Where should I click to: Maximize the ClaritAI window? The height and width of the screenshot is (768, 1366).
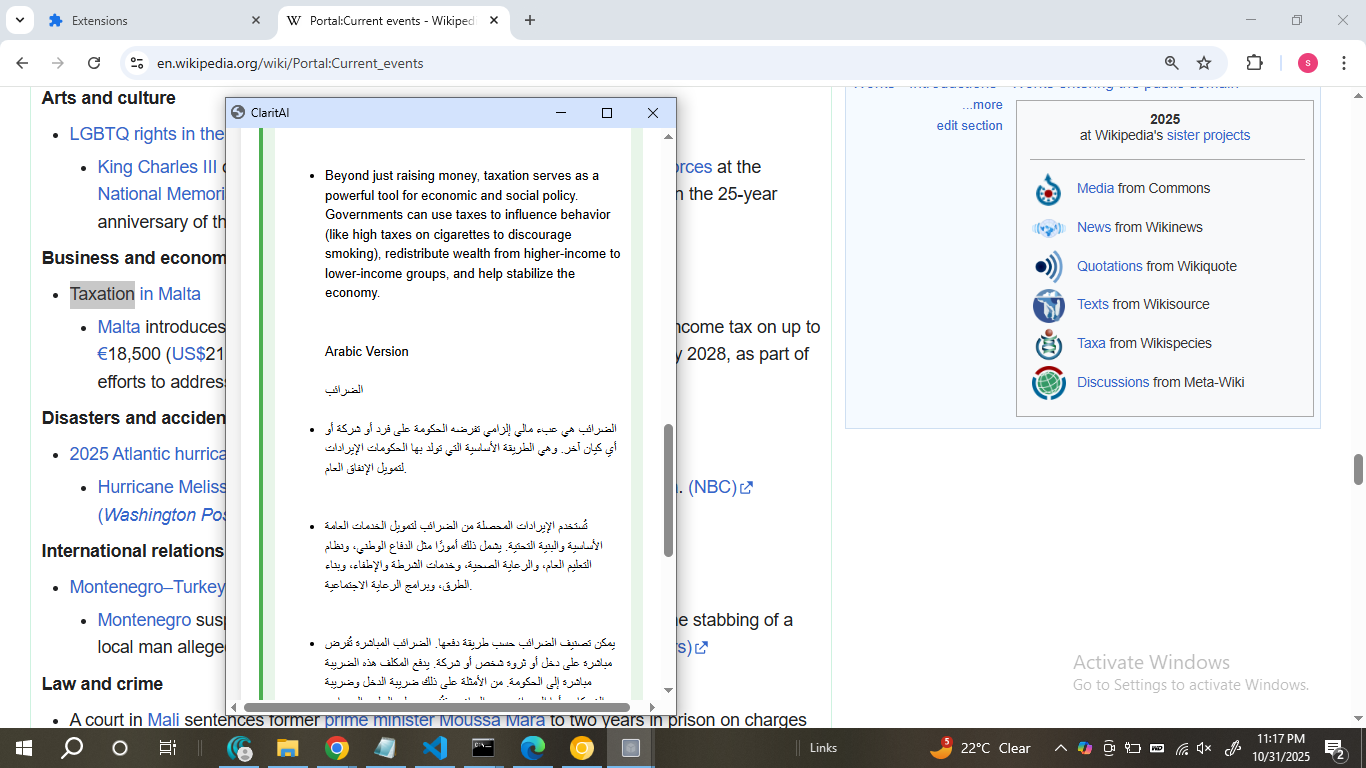tap(606, 113)
